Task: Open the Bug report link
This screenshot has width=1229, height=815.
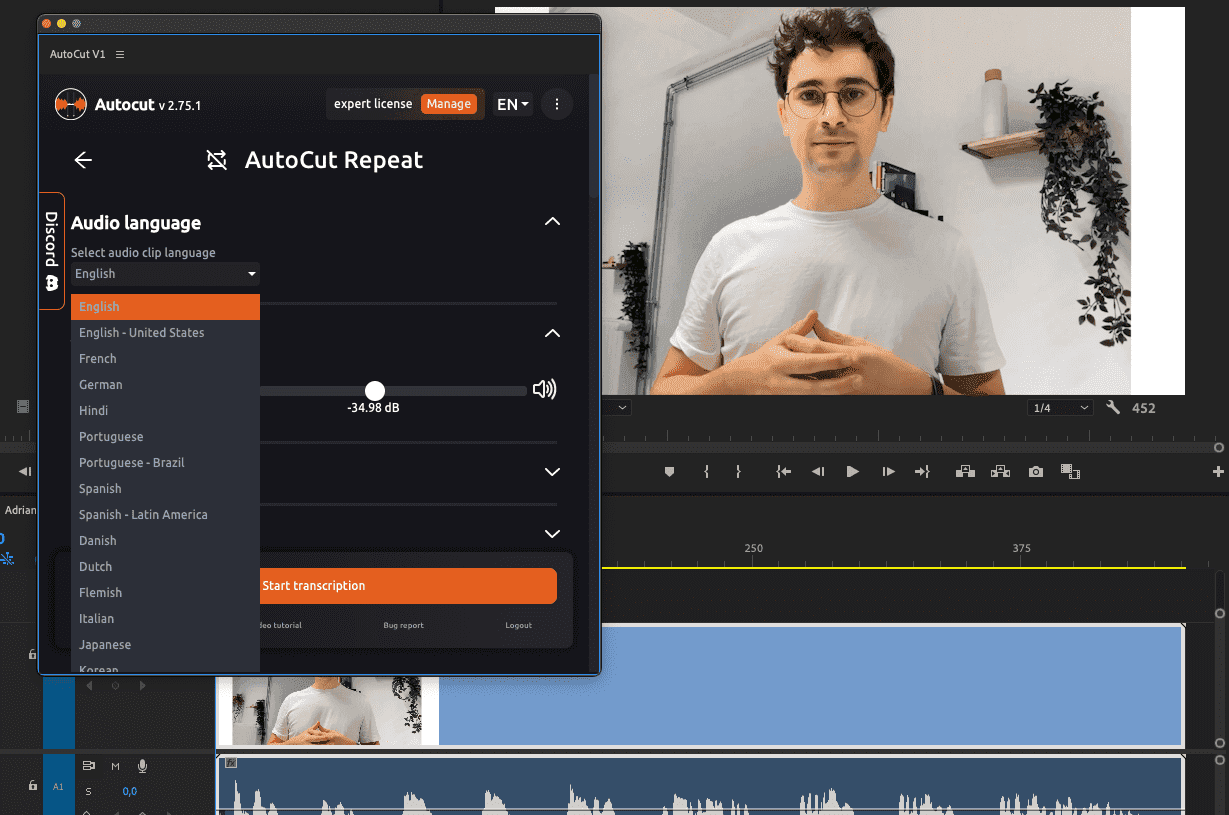Action: coord(403,626)
